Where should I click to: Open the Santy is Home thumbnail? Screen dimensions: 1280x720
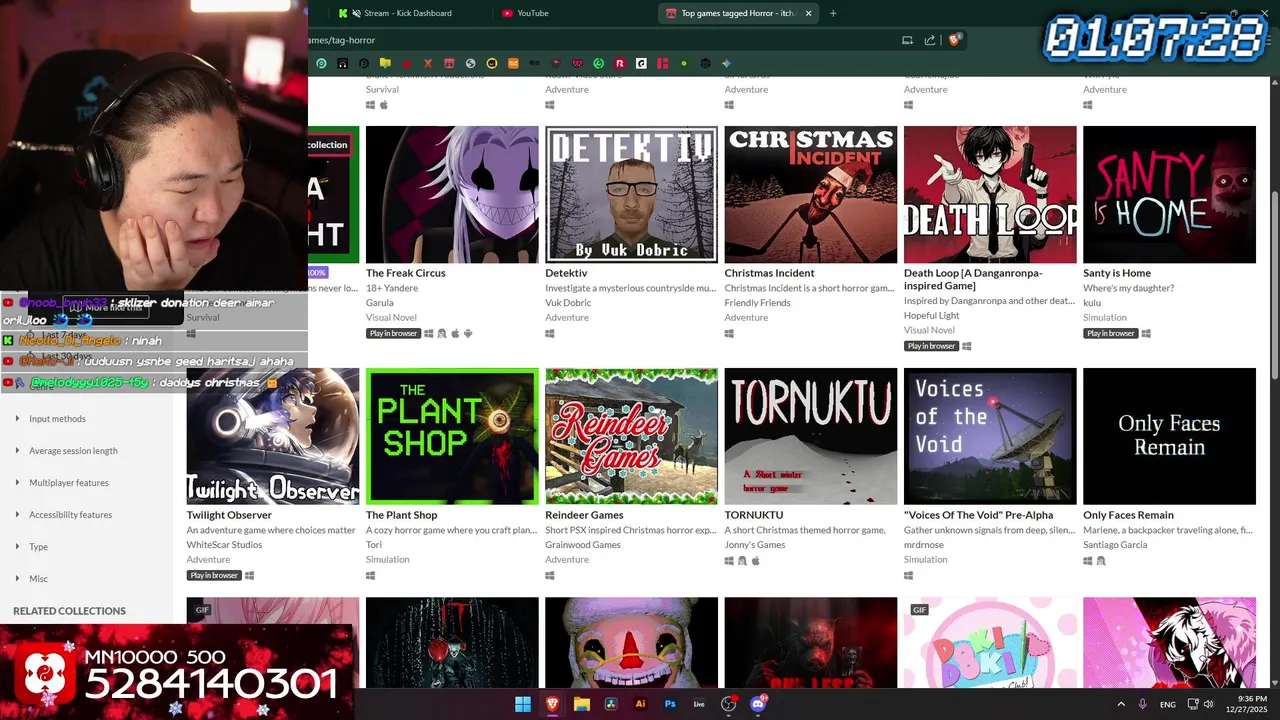point(1169,194)
